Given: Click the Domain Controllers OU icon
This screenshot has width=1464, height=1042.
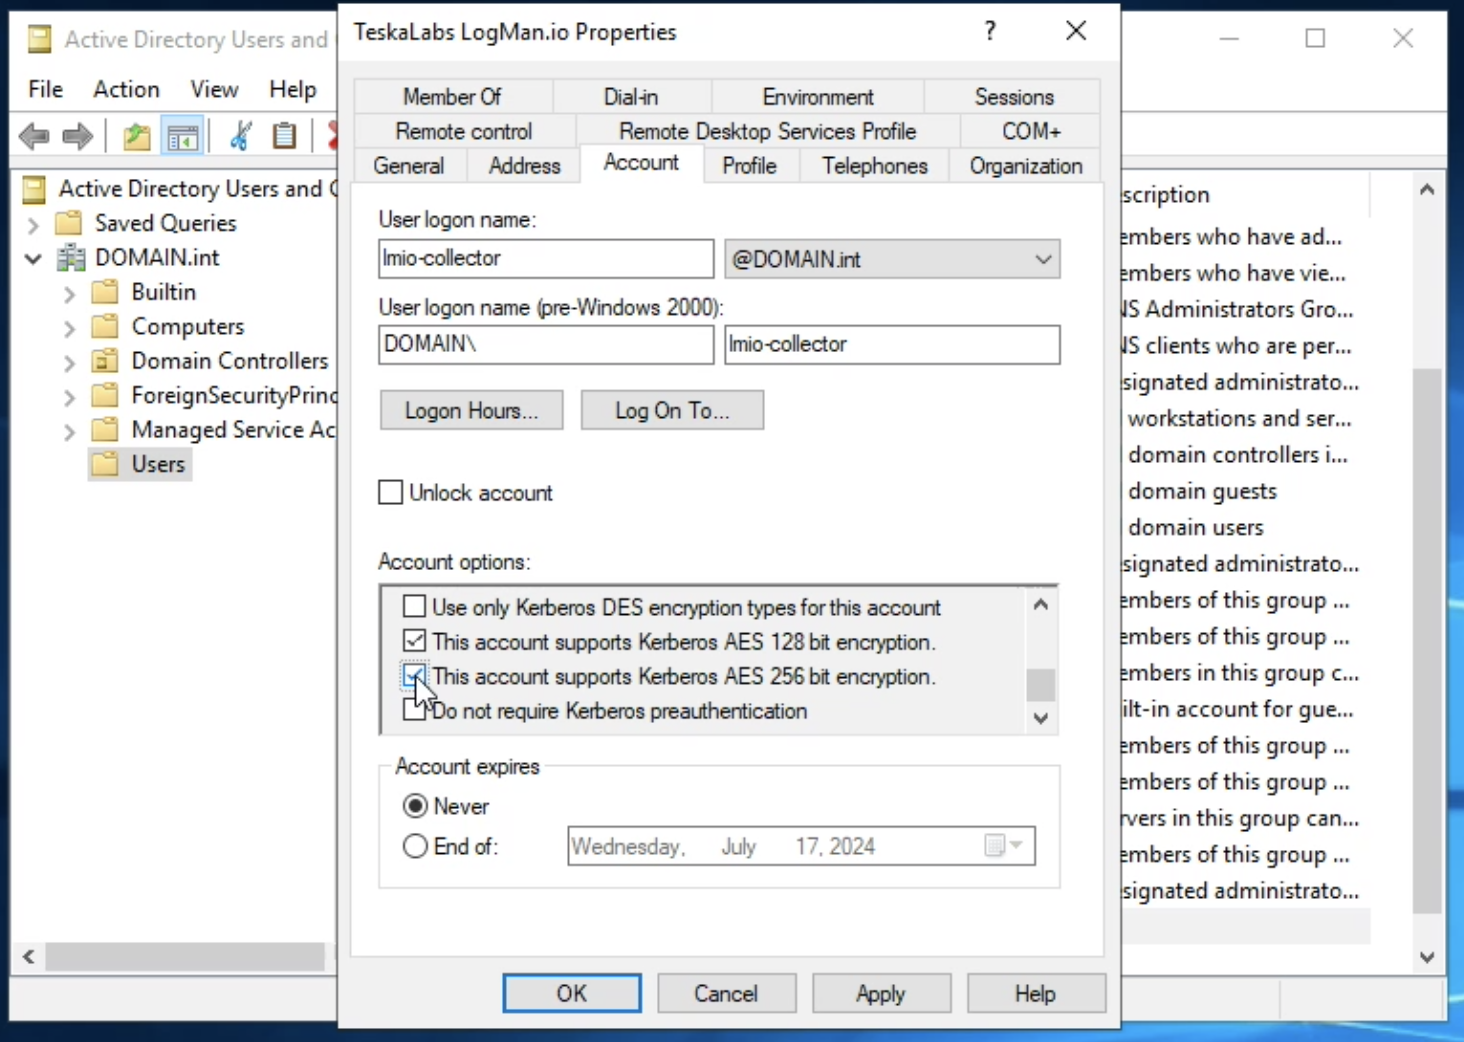Looking at the screenshot, I should 105,361.
